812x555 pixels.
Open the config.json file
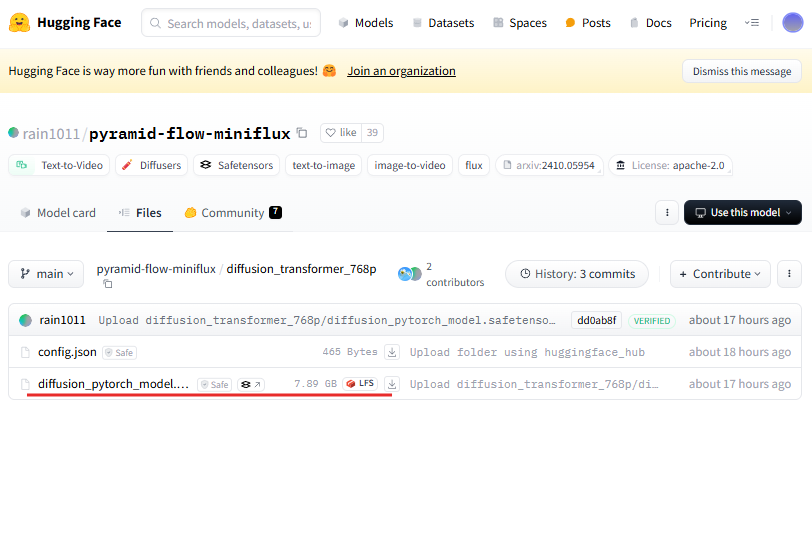pyautogui.click(x=67, y=352)
